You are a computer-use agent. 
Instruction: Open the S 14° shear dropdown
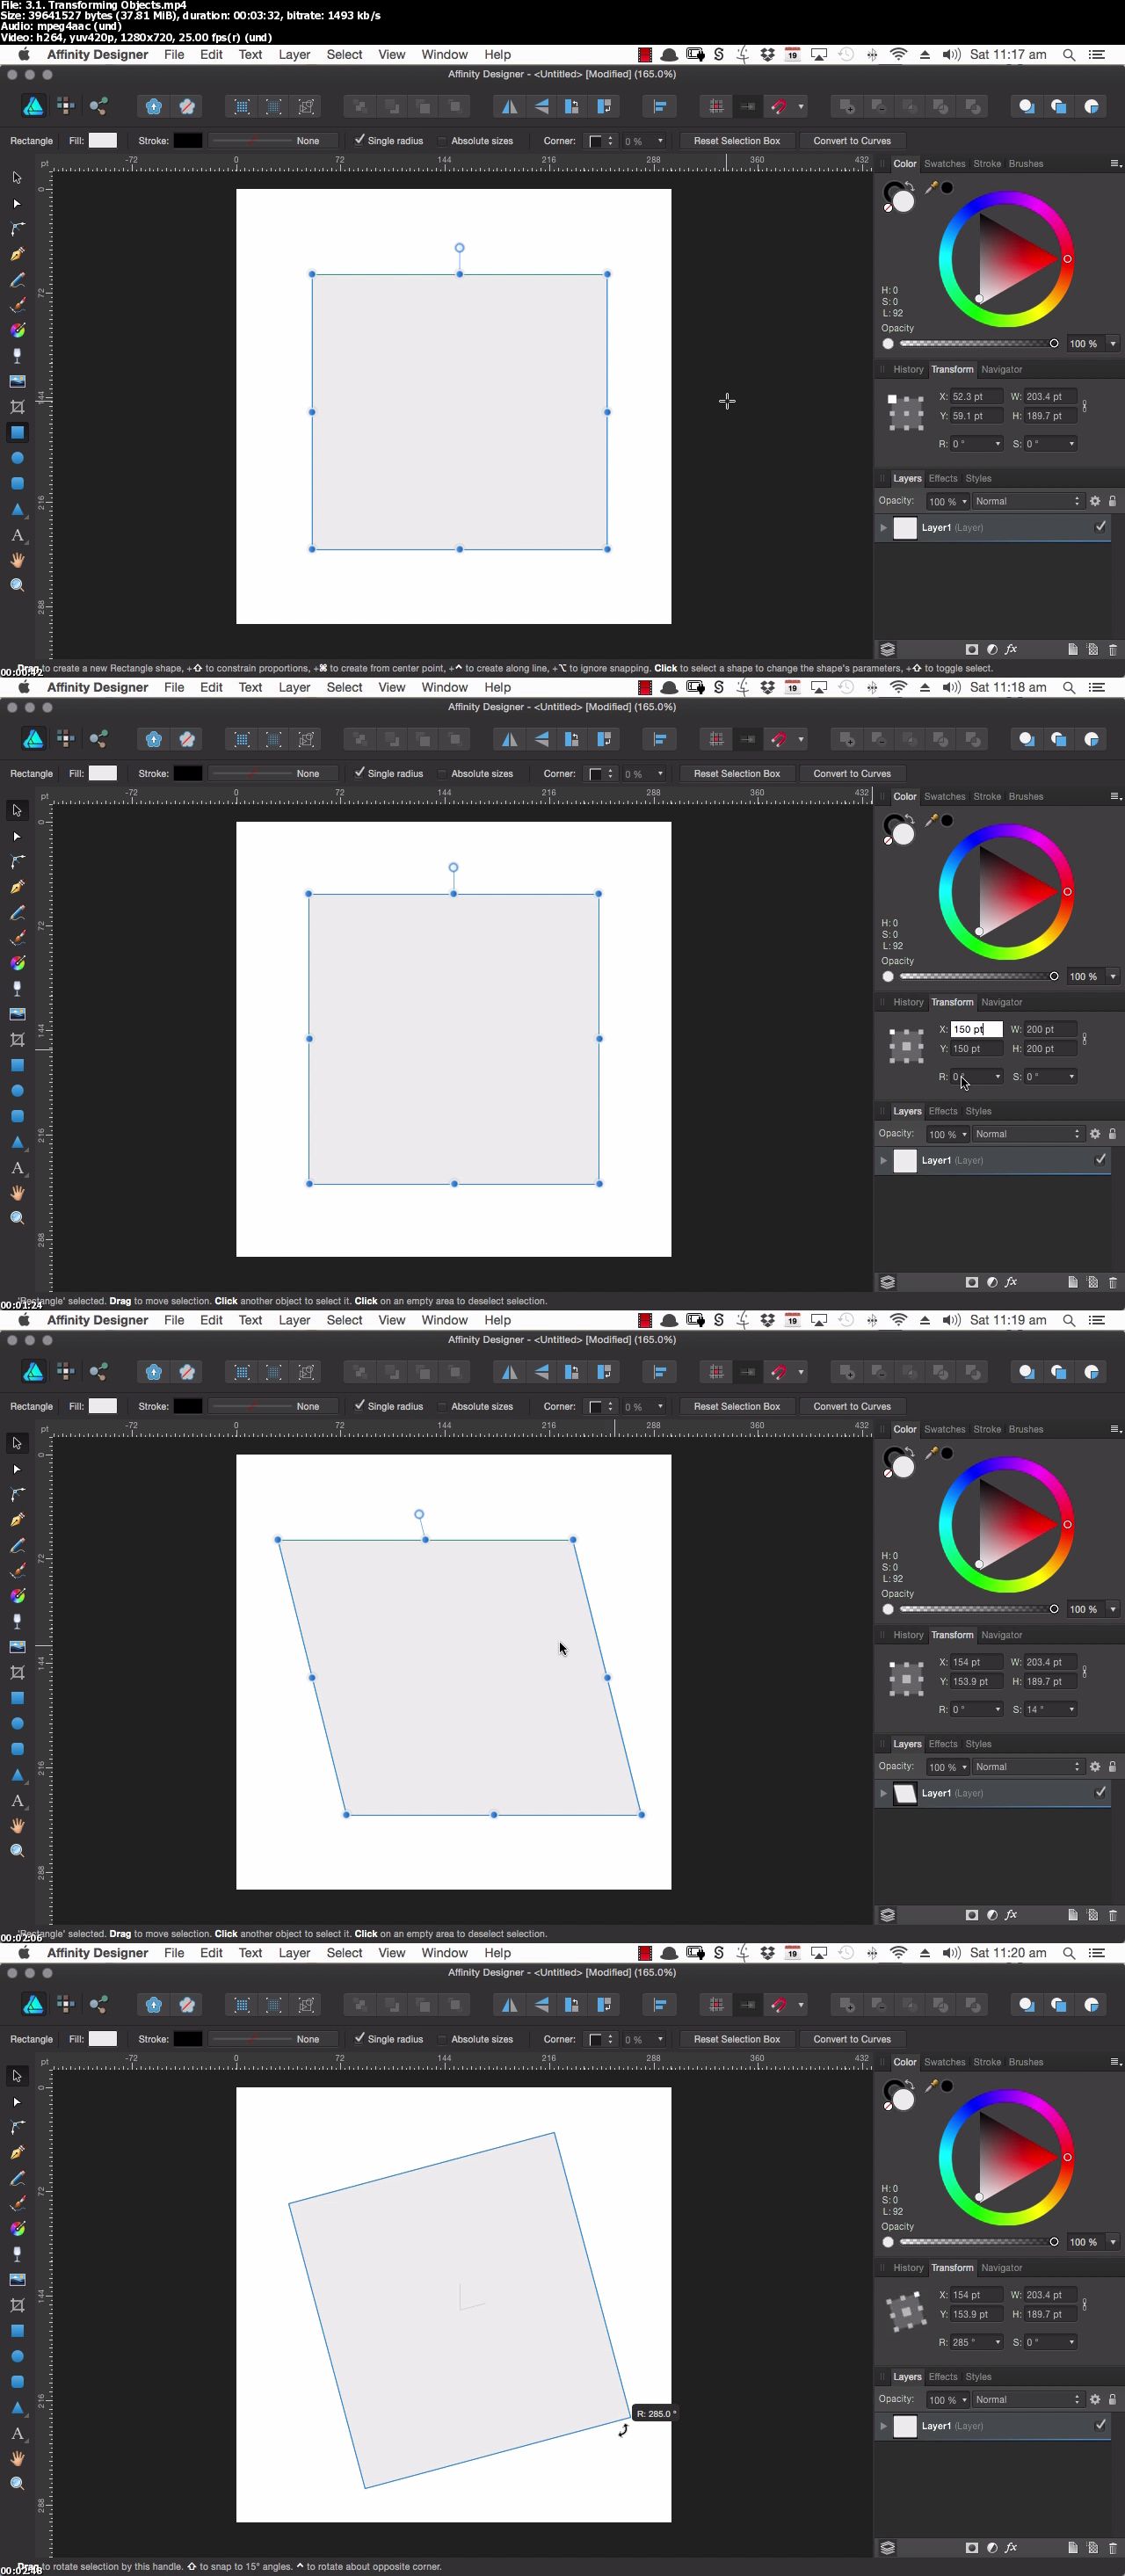pyautogui.click(x=1071, y=1709)
